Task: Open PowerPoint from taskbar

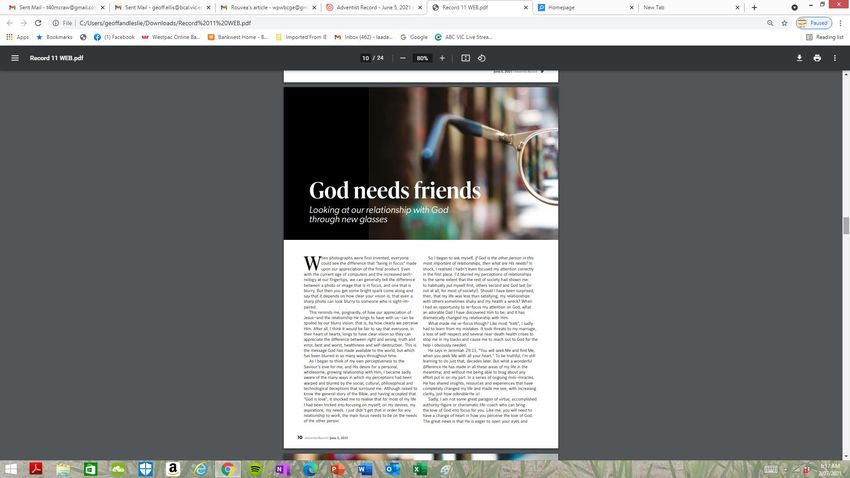Action: (x=337, y=469)
